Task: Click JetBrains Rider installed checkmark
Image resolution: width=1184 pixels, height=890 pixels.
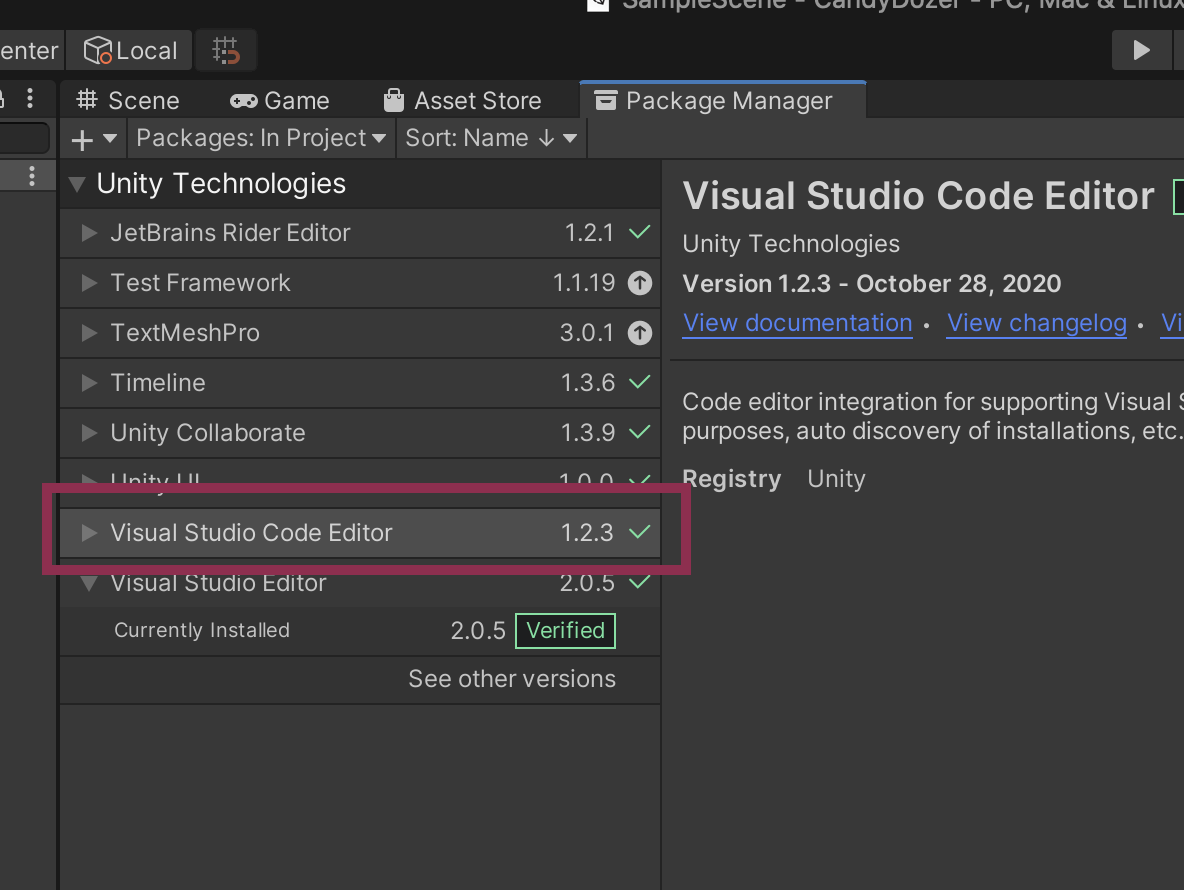Action: click(x=640, y=233)
